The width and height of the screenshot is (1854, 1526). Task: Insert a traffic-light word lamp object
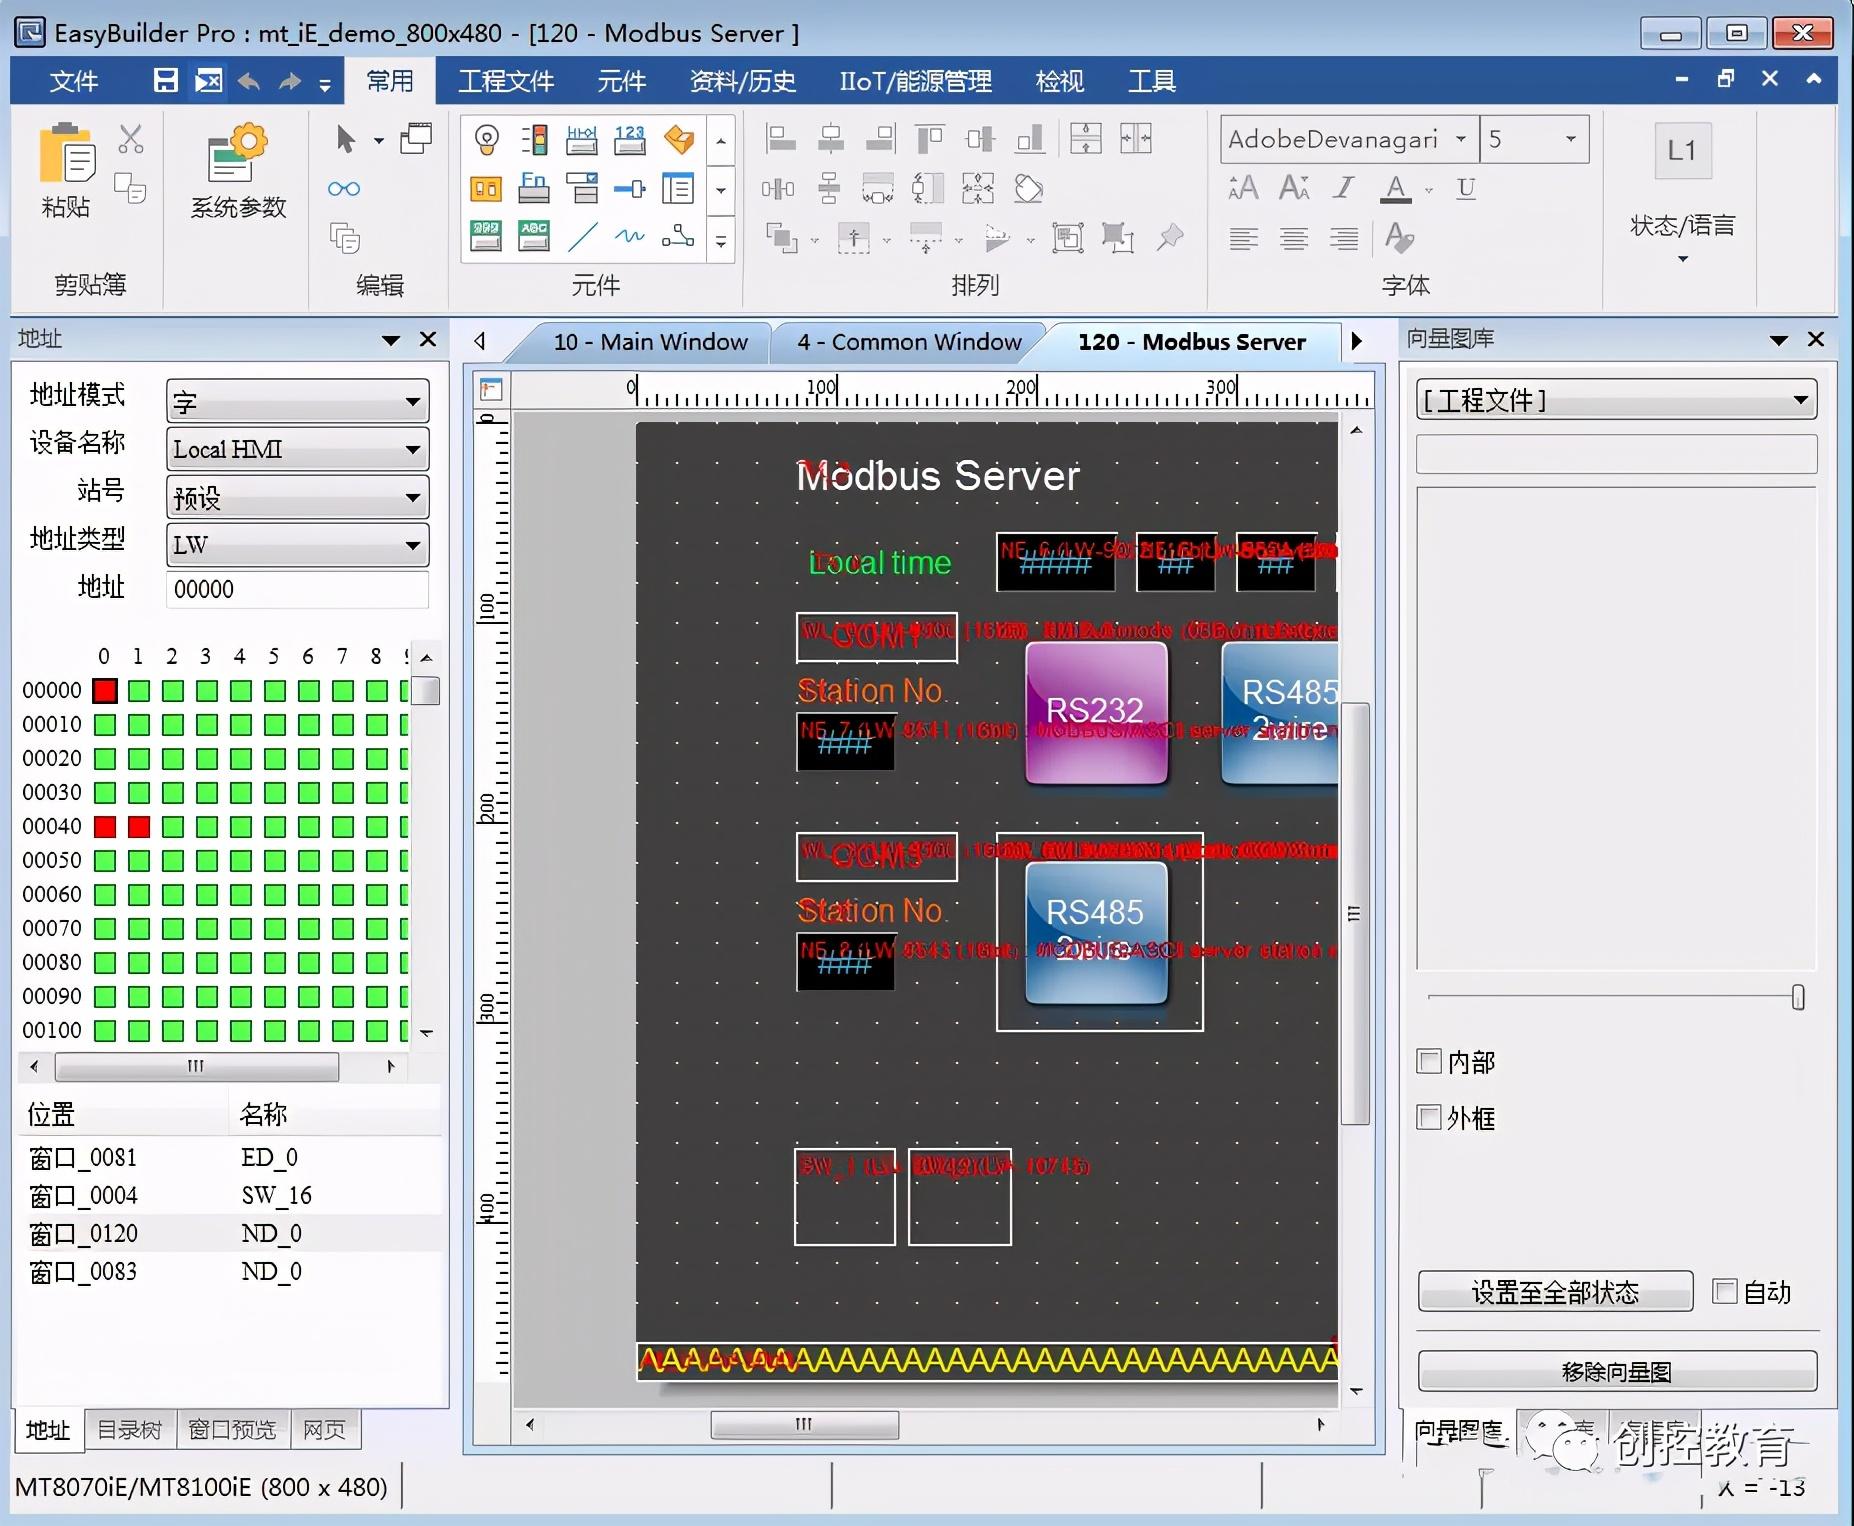pos(534,139)
